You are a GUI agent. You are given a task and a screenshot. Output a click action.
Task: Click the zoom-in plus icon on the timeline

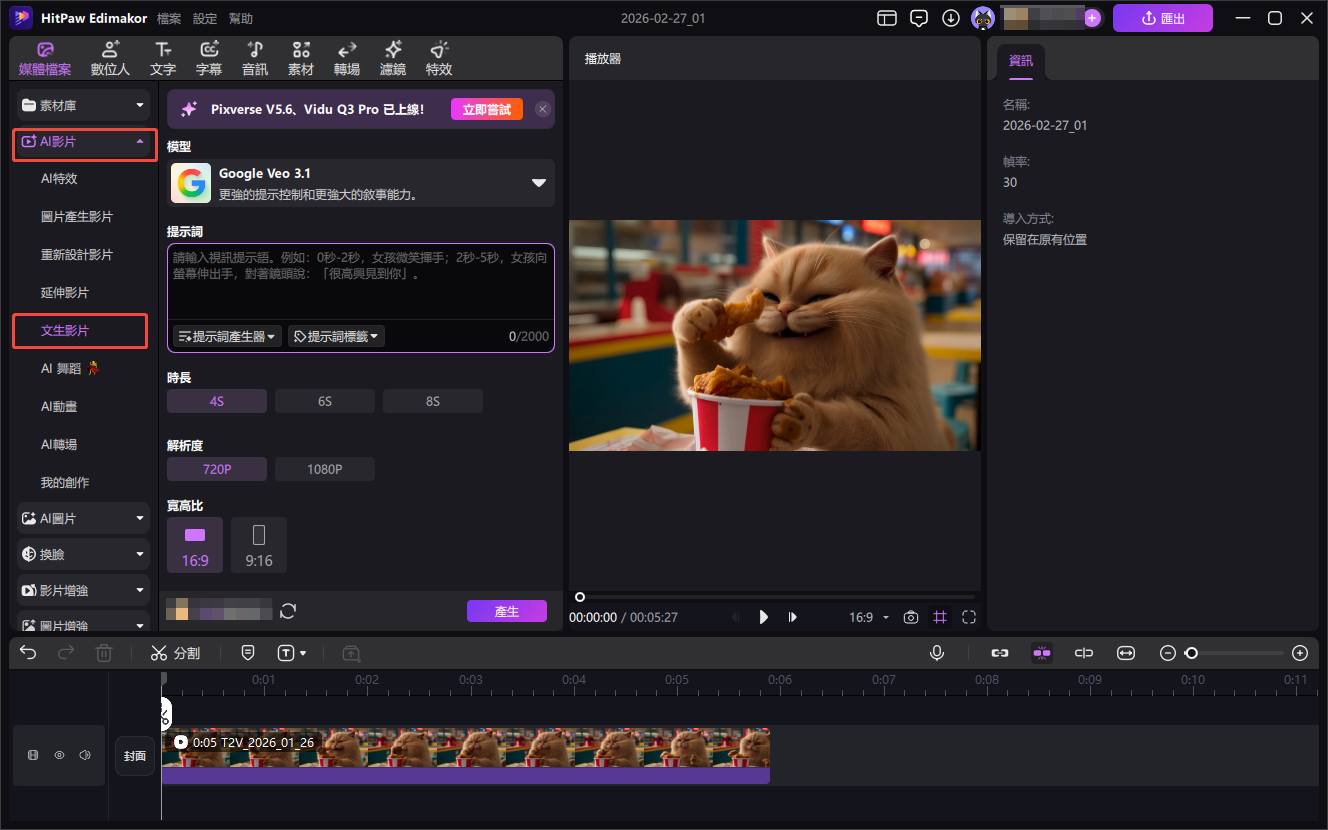[x=1299, y=653]
